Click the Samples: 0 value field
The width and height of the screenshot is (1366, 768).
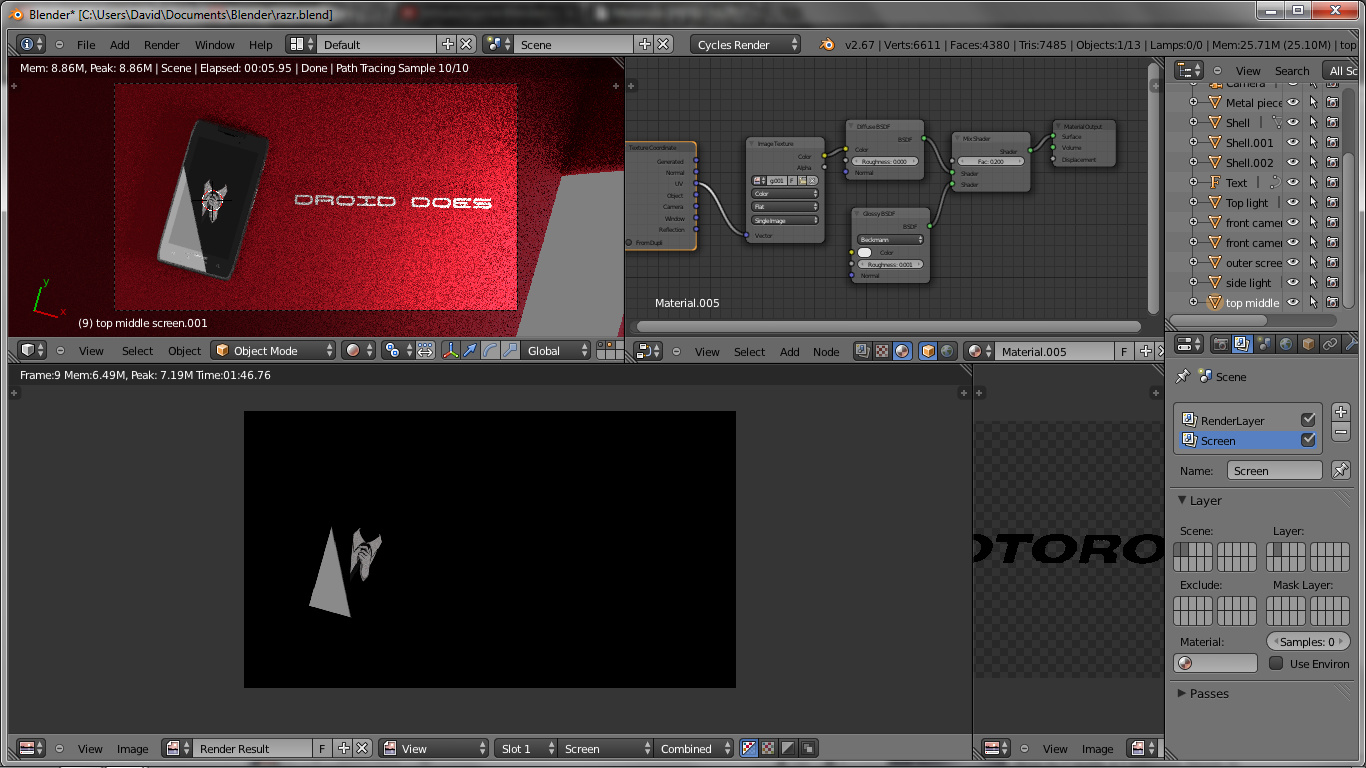[x=1308, y=642]
